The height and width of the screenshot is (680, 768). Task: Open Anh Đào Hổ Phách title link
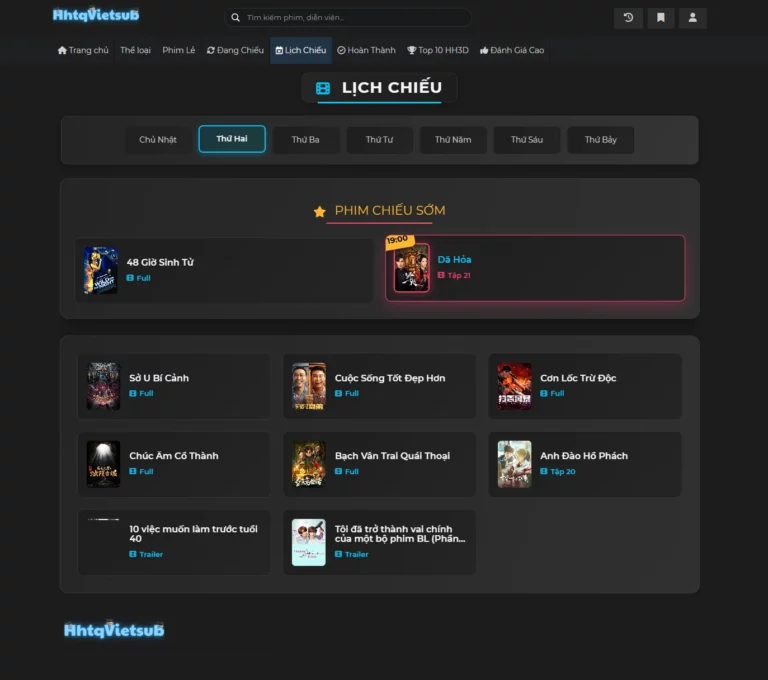point(584,456)
